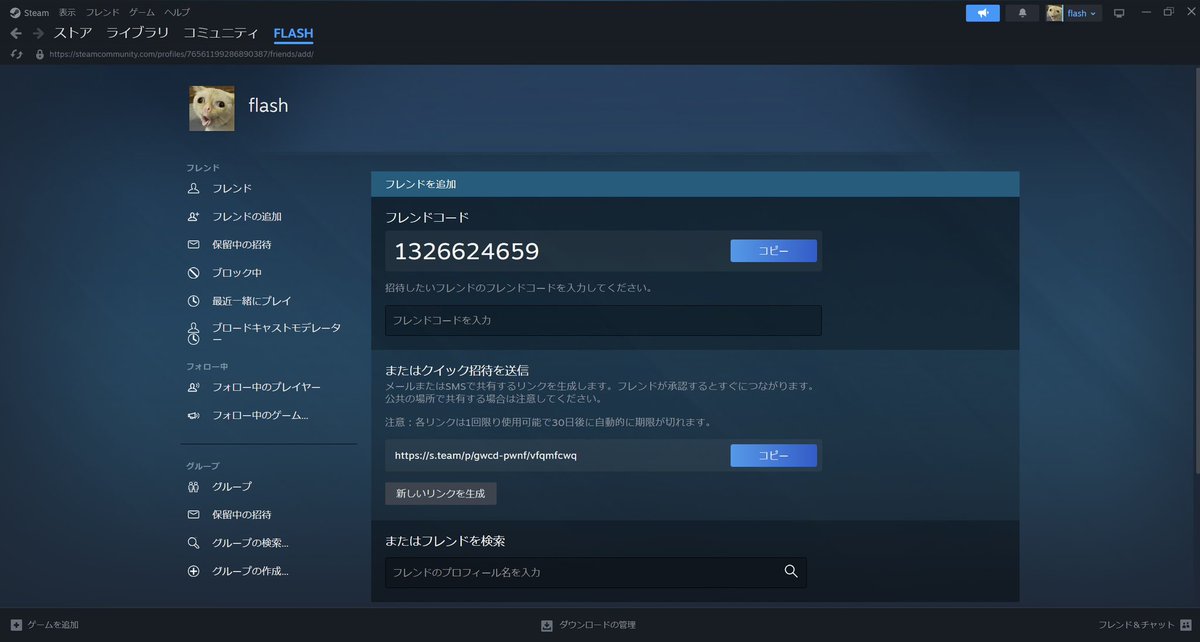The width and height of the screenshot is (1200, 642).
Task: Click the グループの作成 plus icon
Action: [x=193, y=571]
